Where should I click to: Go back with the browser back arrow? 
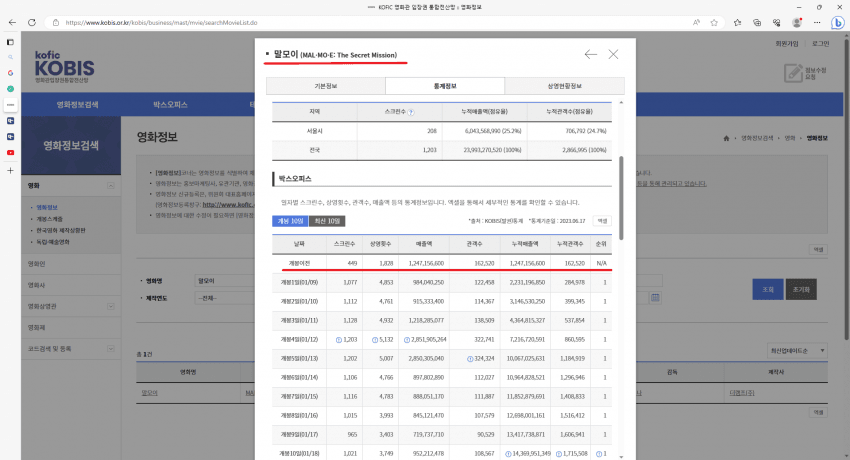click(x=12, y=22)
